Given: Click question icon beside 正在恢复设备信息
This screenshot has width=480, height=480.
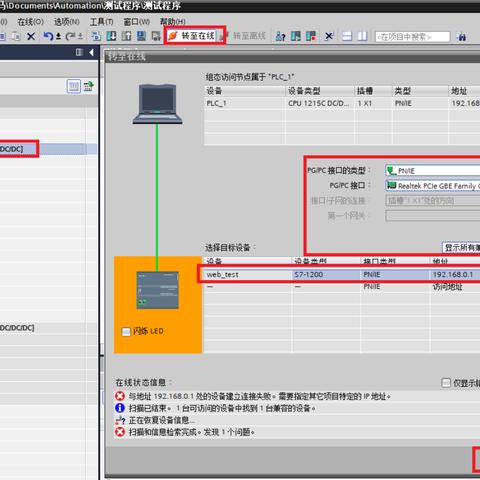Looking at the screenshot, I should (x=120, y=420).
